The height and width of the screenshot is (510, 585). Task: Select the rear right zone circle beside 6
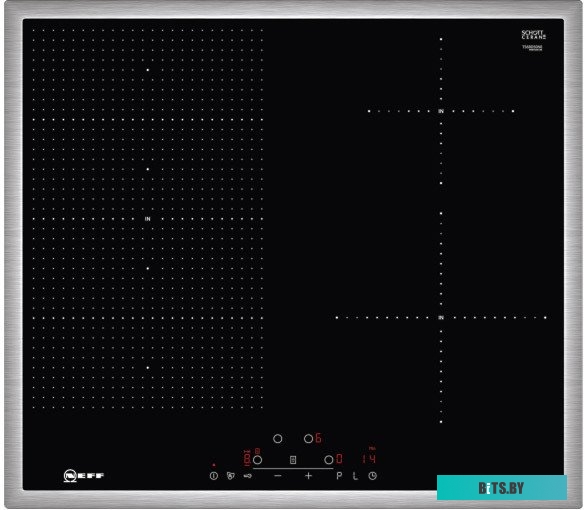(x=308, y=439)
